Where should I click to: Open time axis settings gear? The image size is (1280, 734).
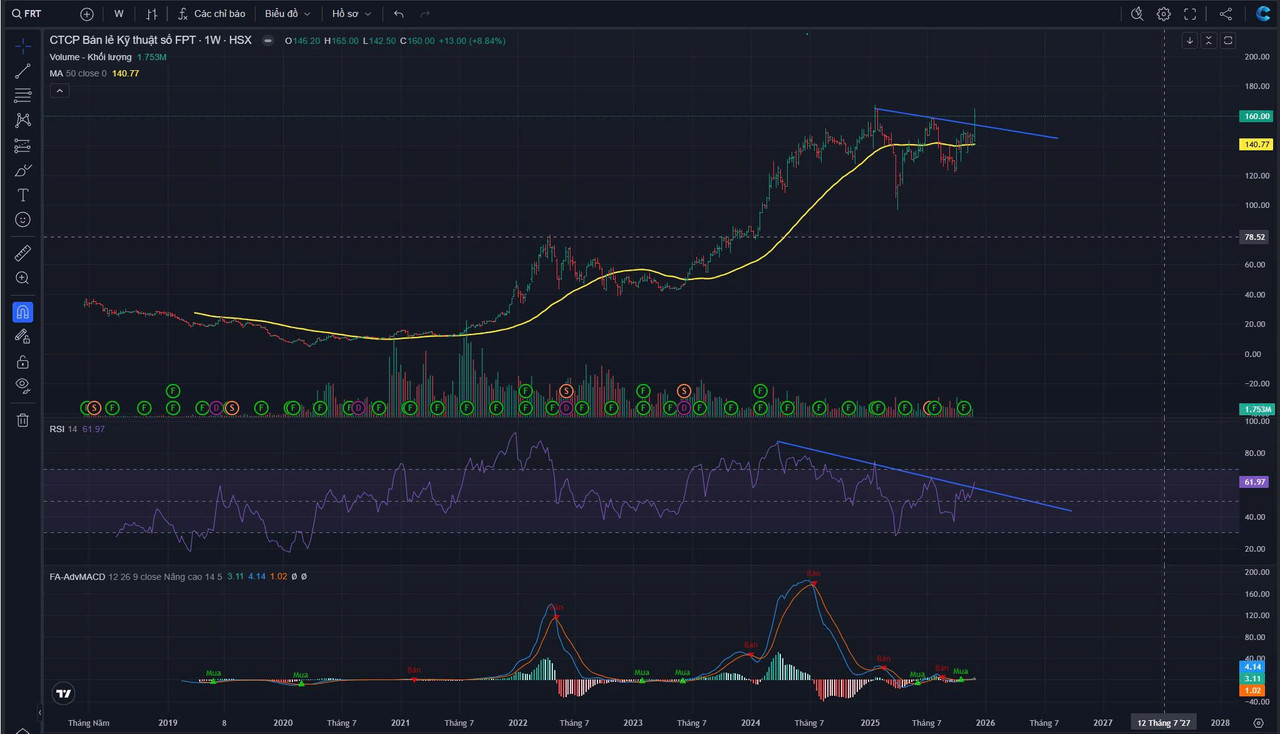click(1259, 722)
